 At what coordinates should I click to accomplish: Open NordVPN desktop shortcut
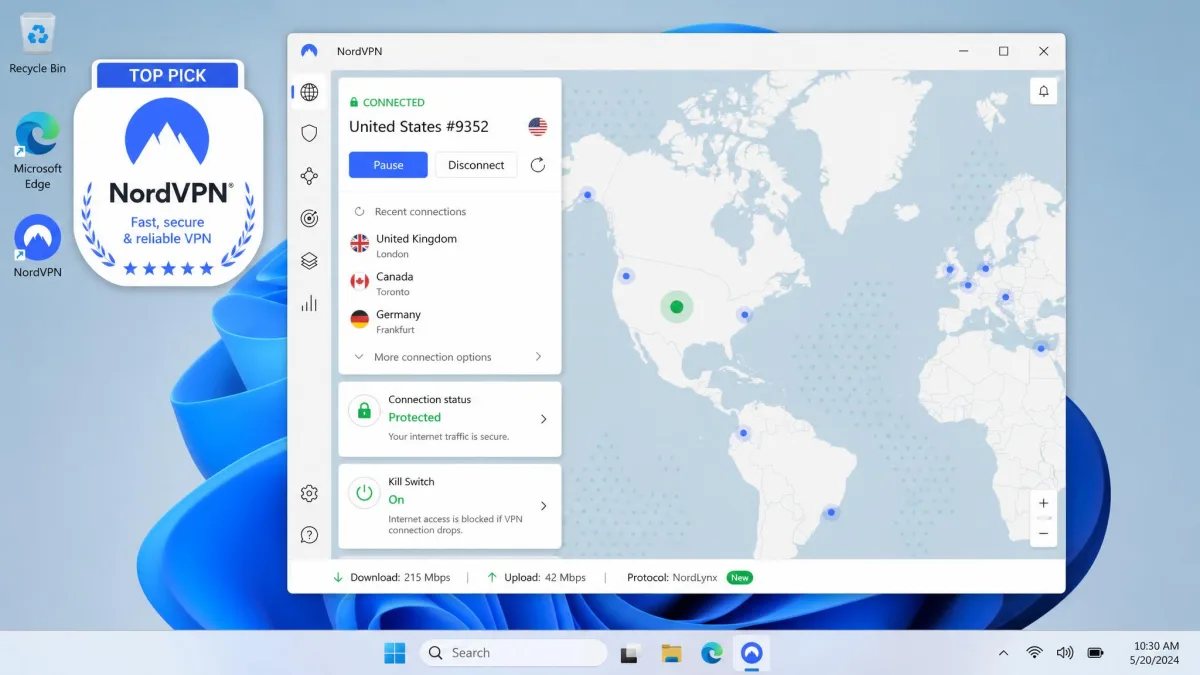click(x=37, y=247)
